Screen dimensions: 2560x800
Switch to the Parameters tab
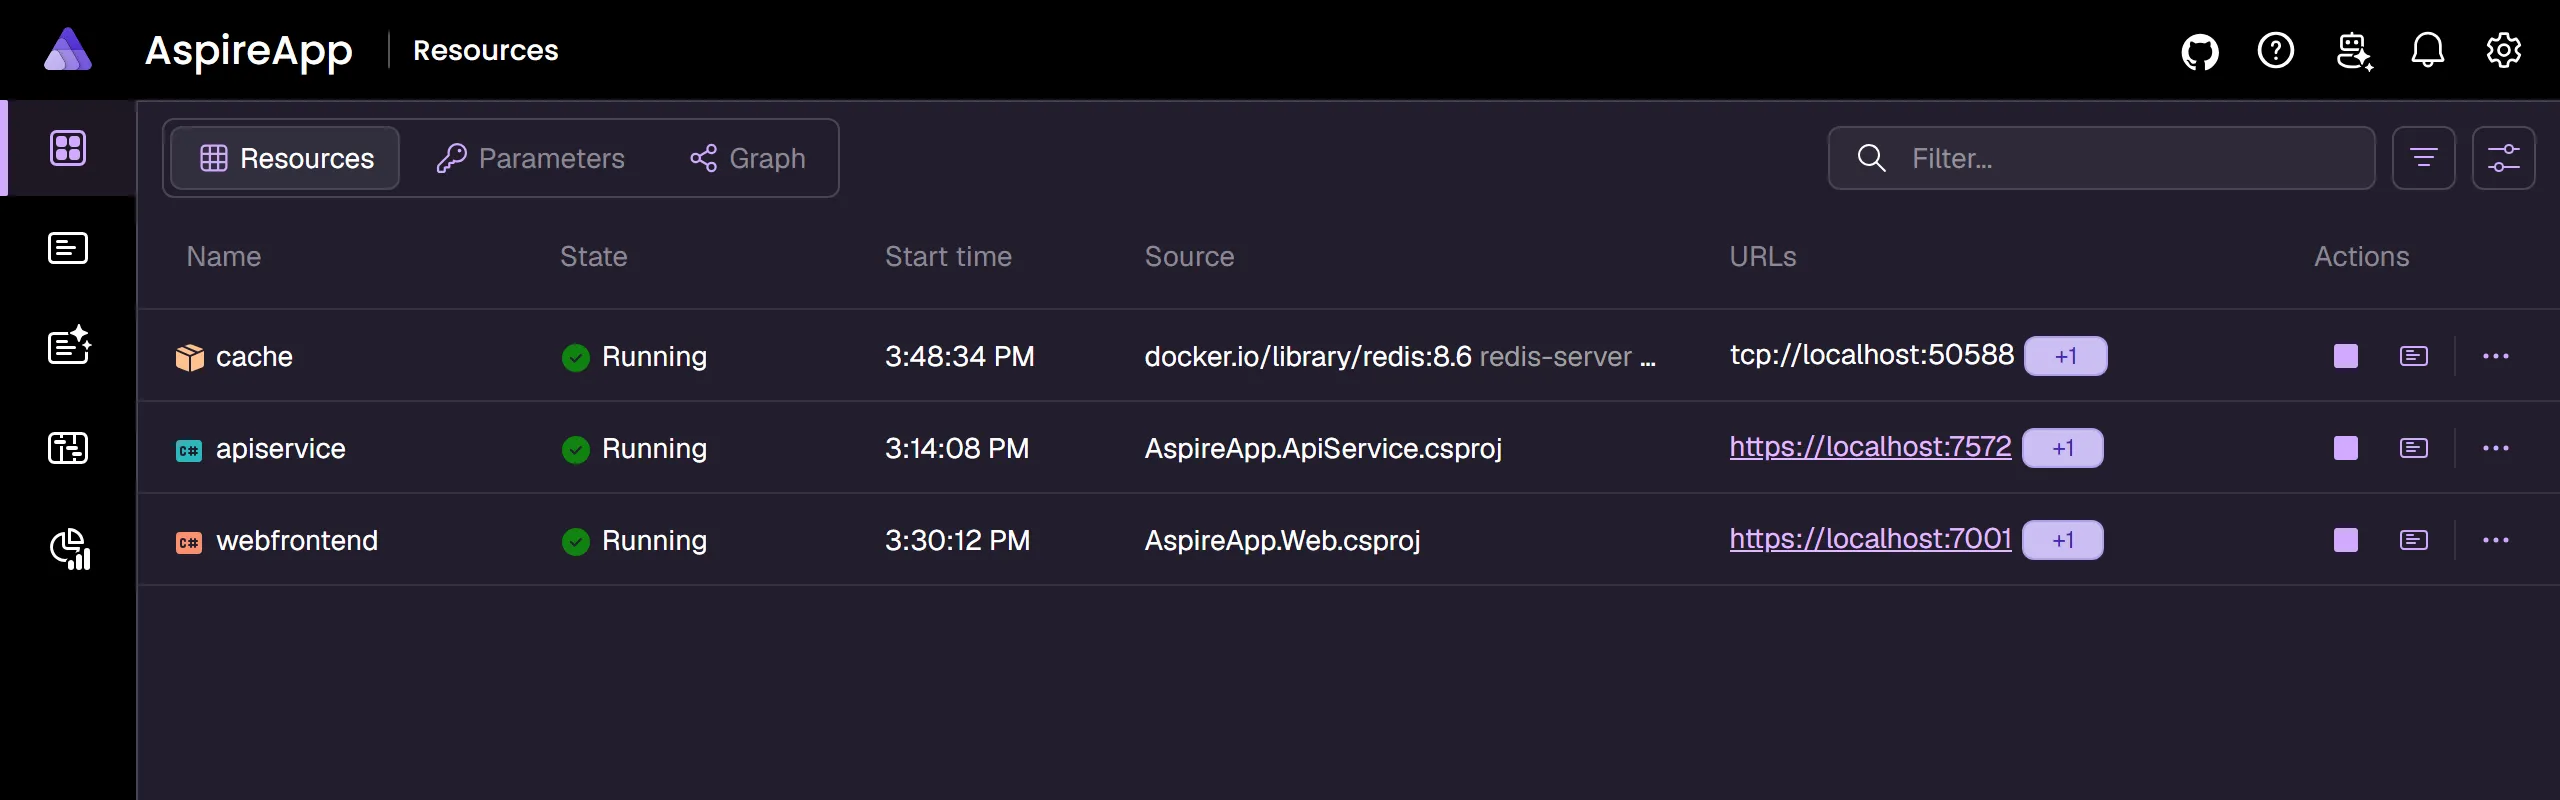[531, 158]
